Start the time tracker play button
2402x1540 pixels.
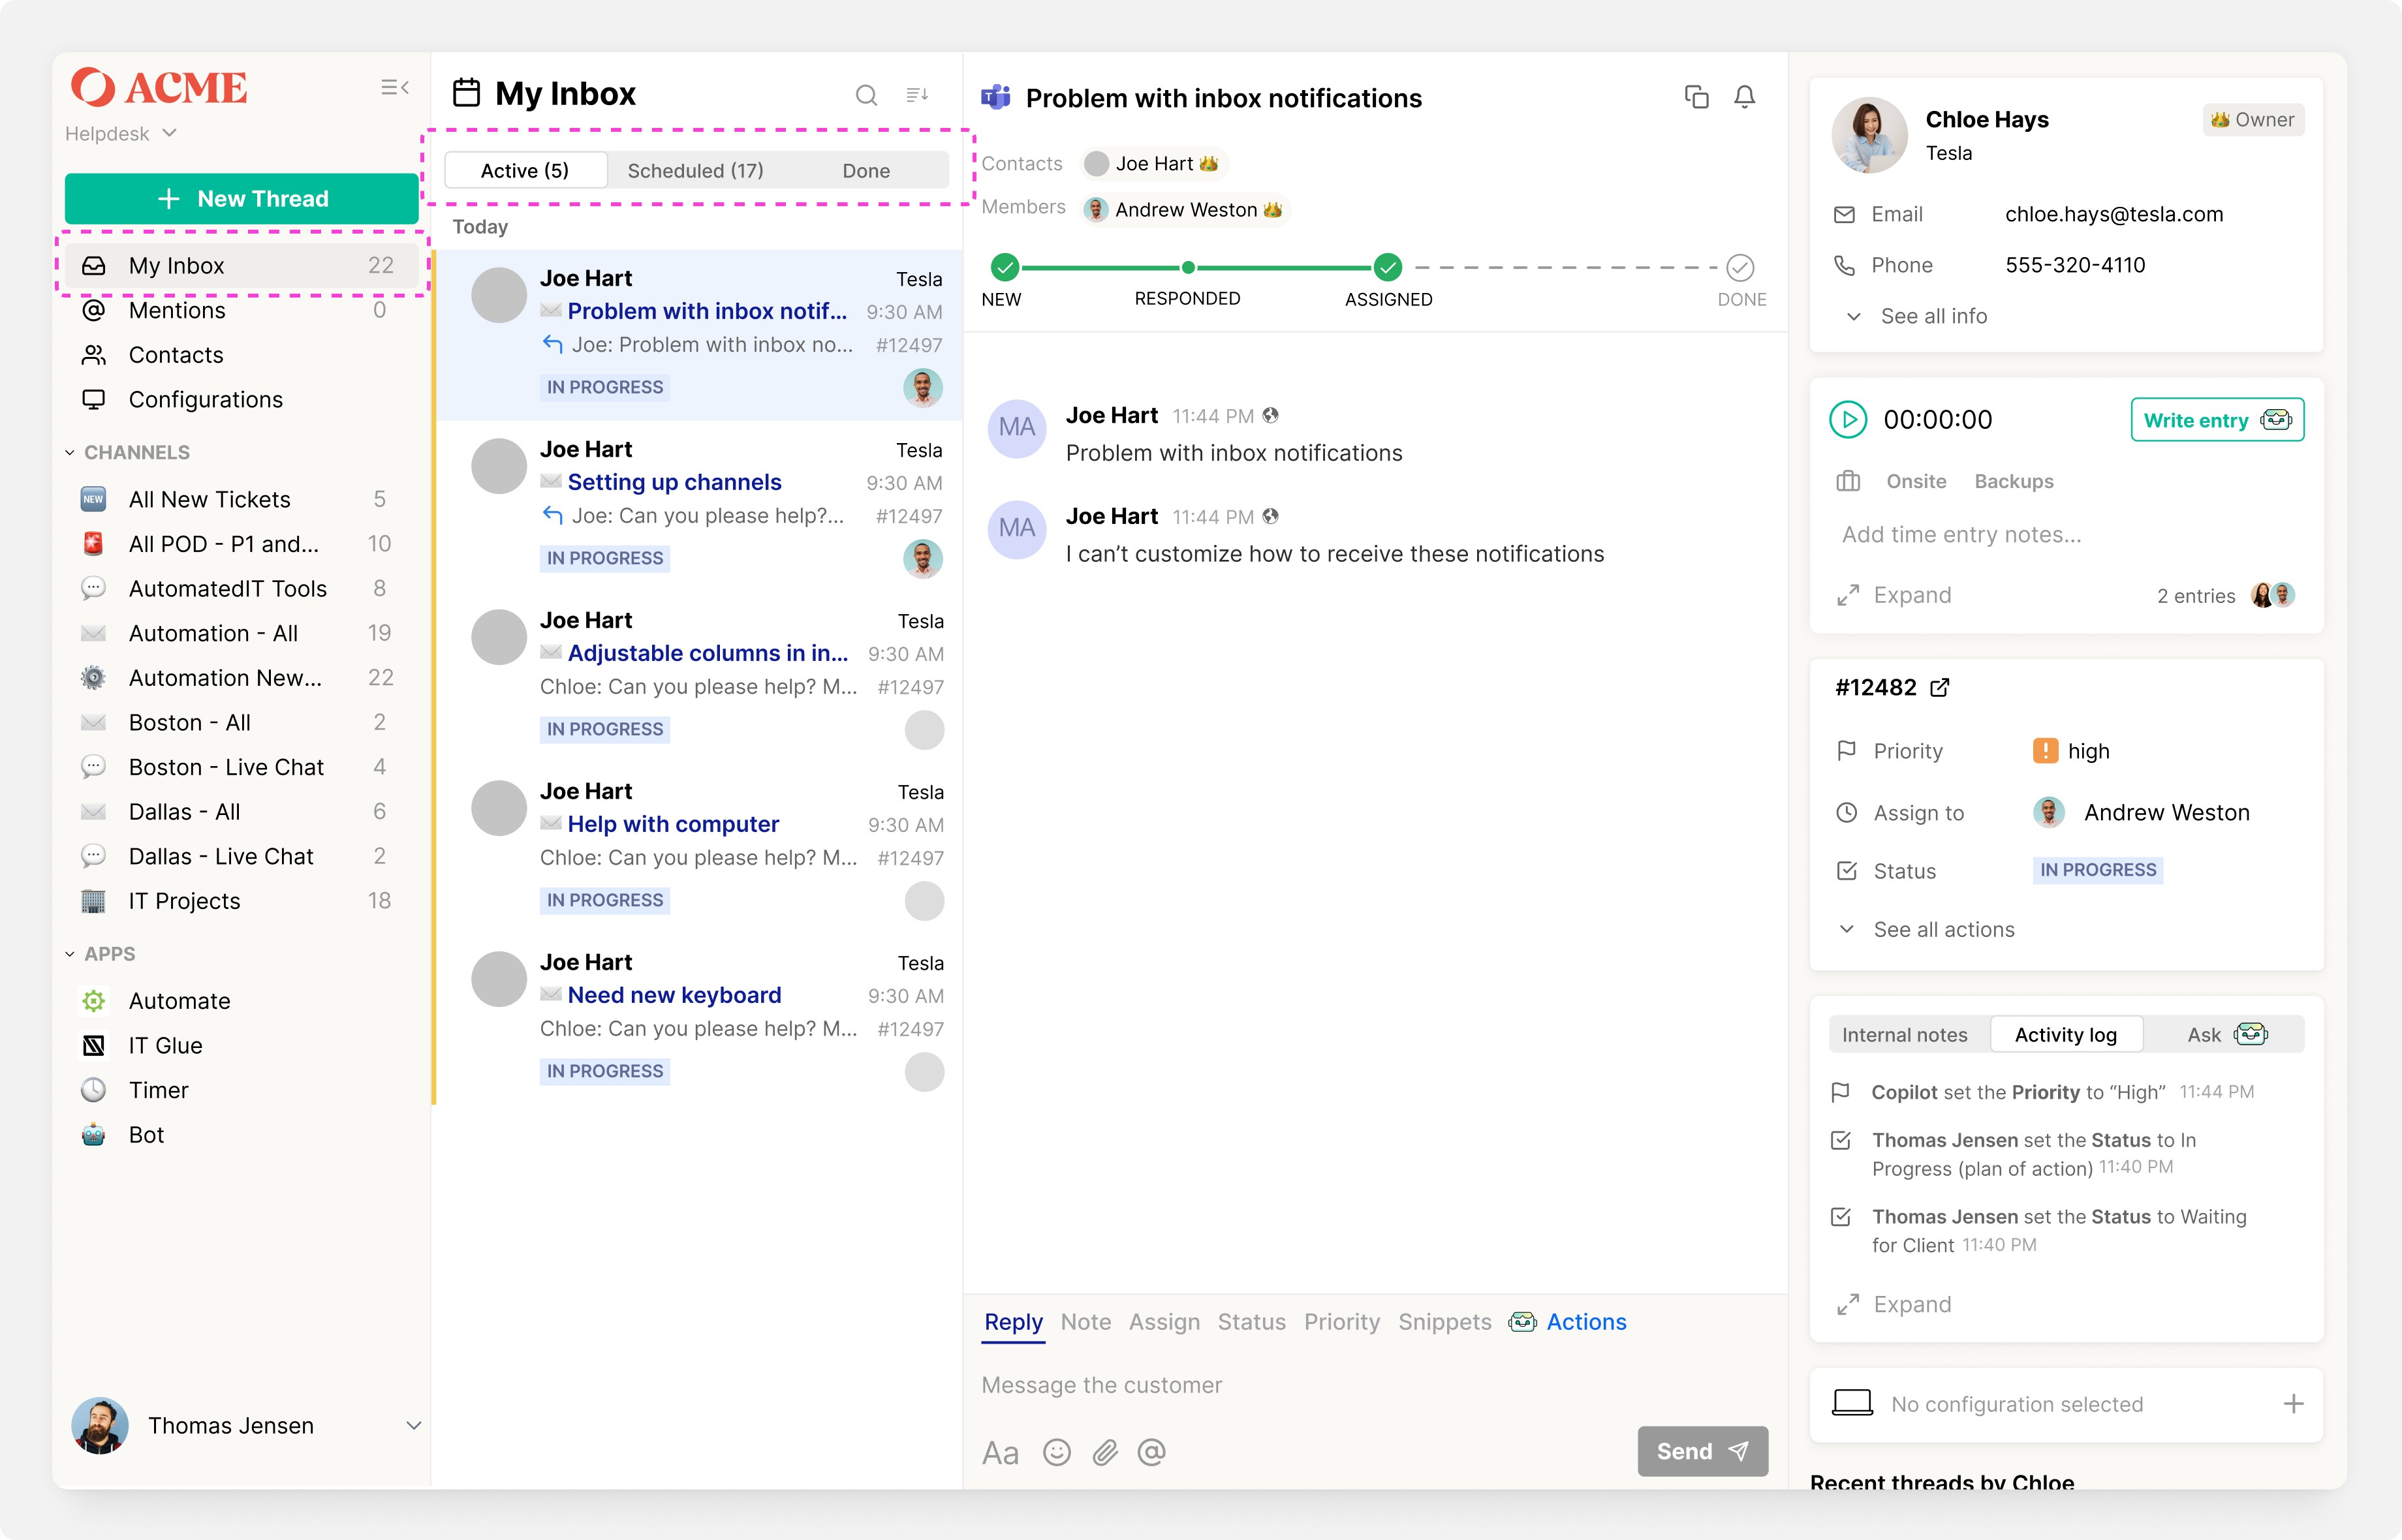(1847, 420)
